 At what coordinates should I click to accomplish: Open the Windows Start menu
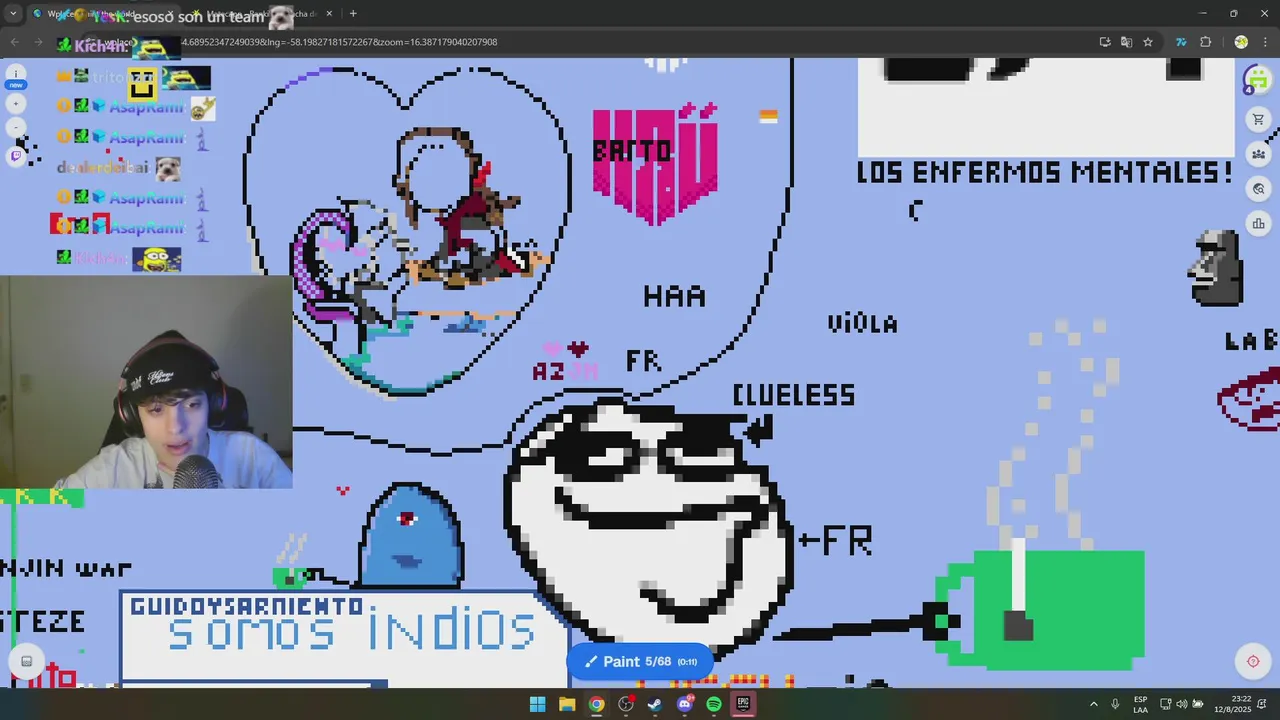click(538, 704)
